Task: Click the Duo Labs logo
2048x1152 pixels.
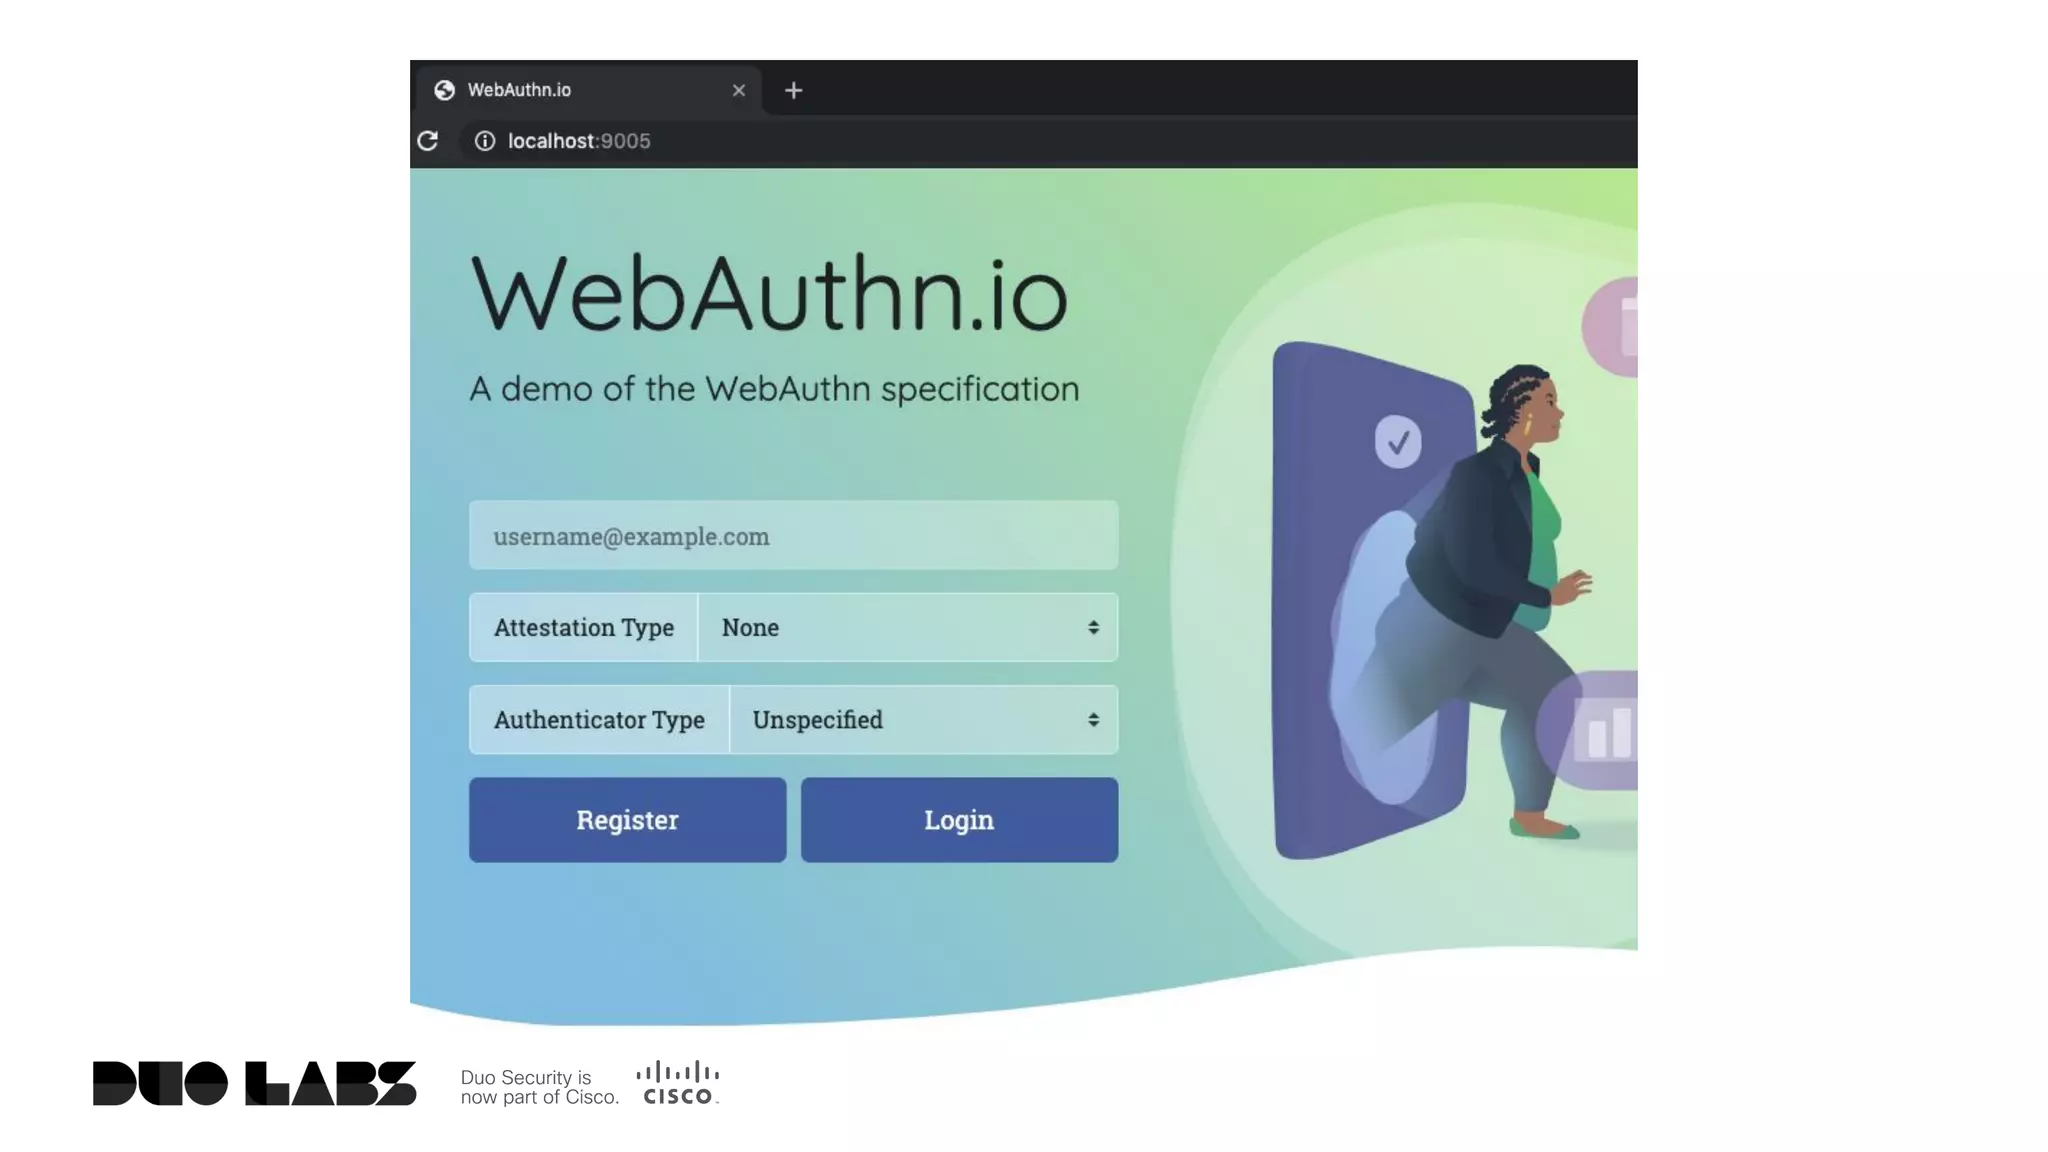Action: 254,1083
